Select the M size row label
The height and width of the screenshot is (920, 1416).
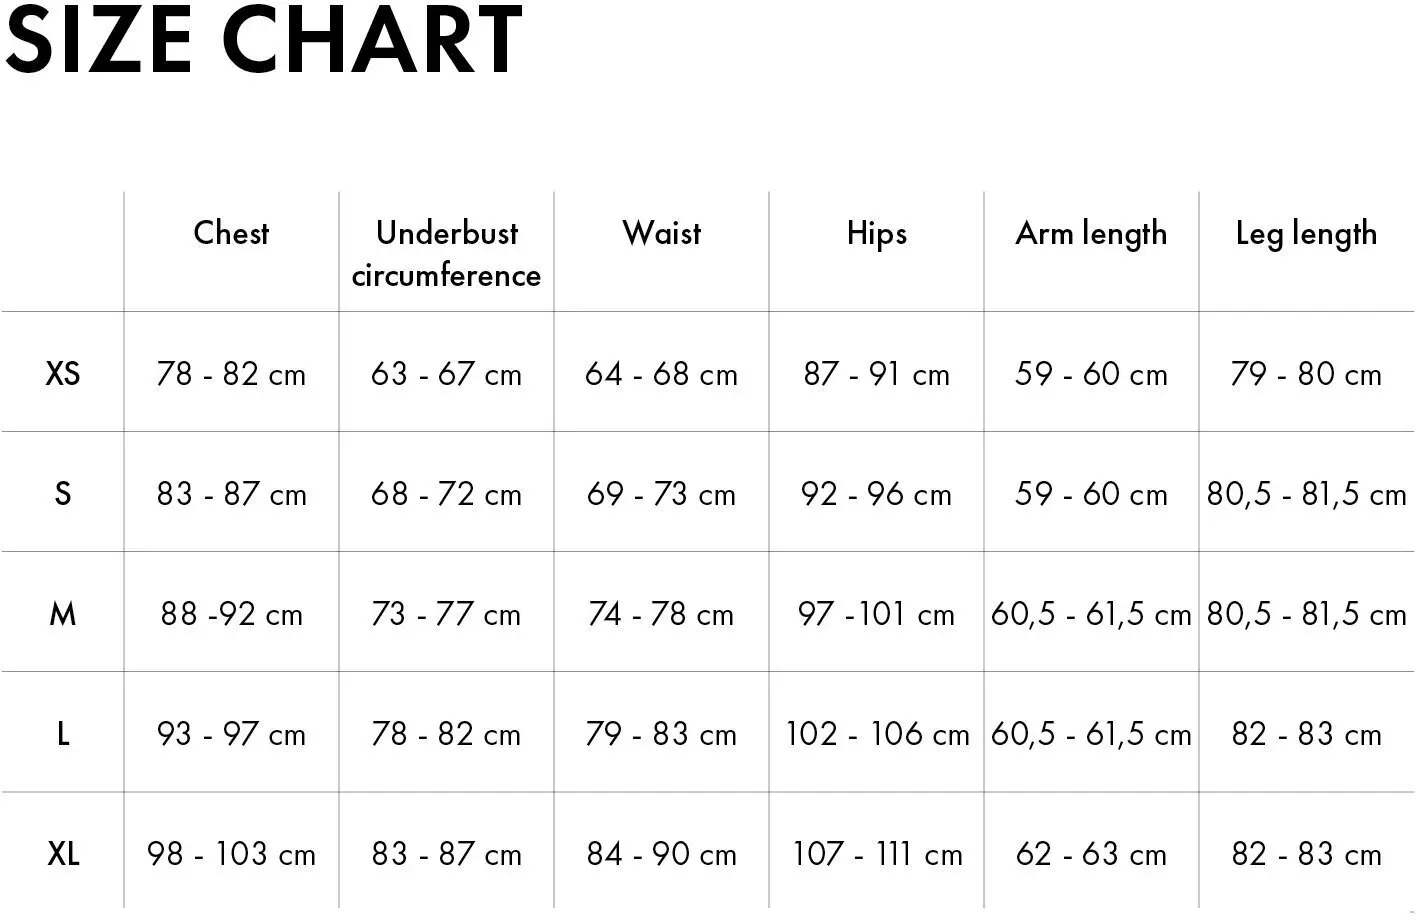(x=62, y=614)
